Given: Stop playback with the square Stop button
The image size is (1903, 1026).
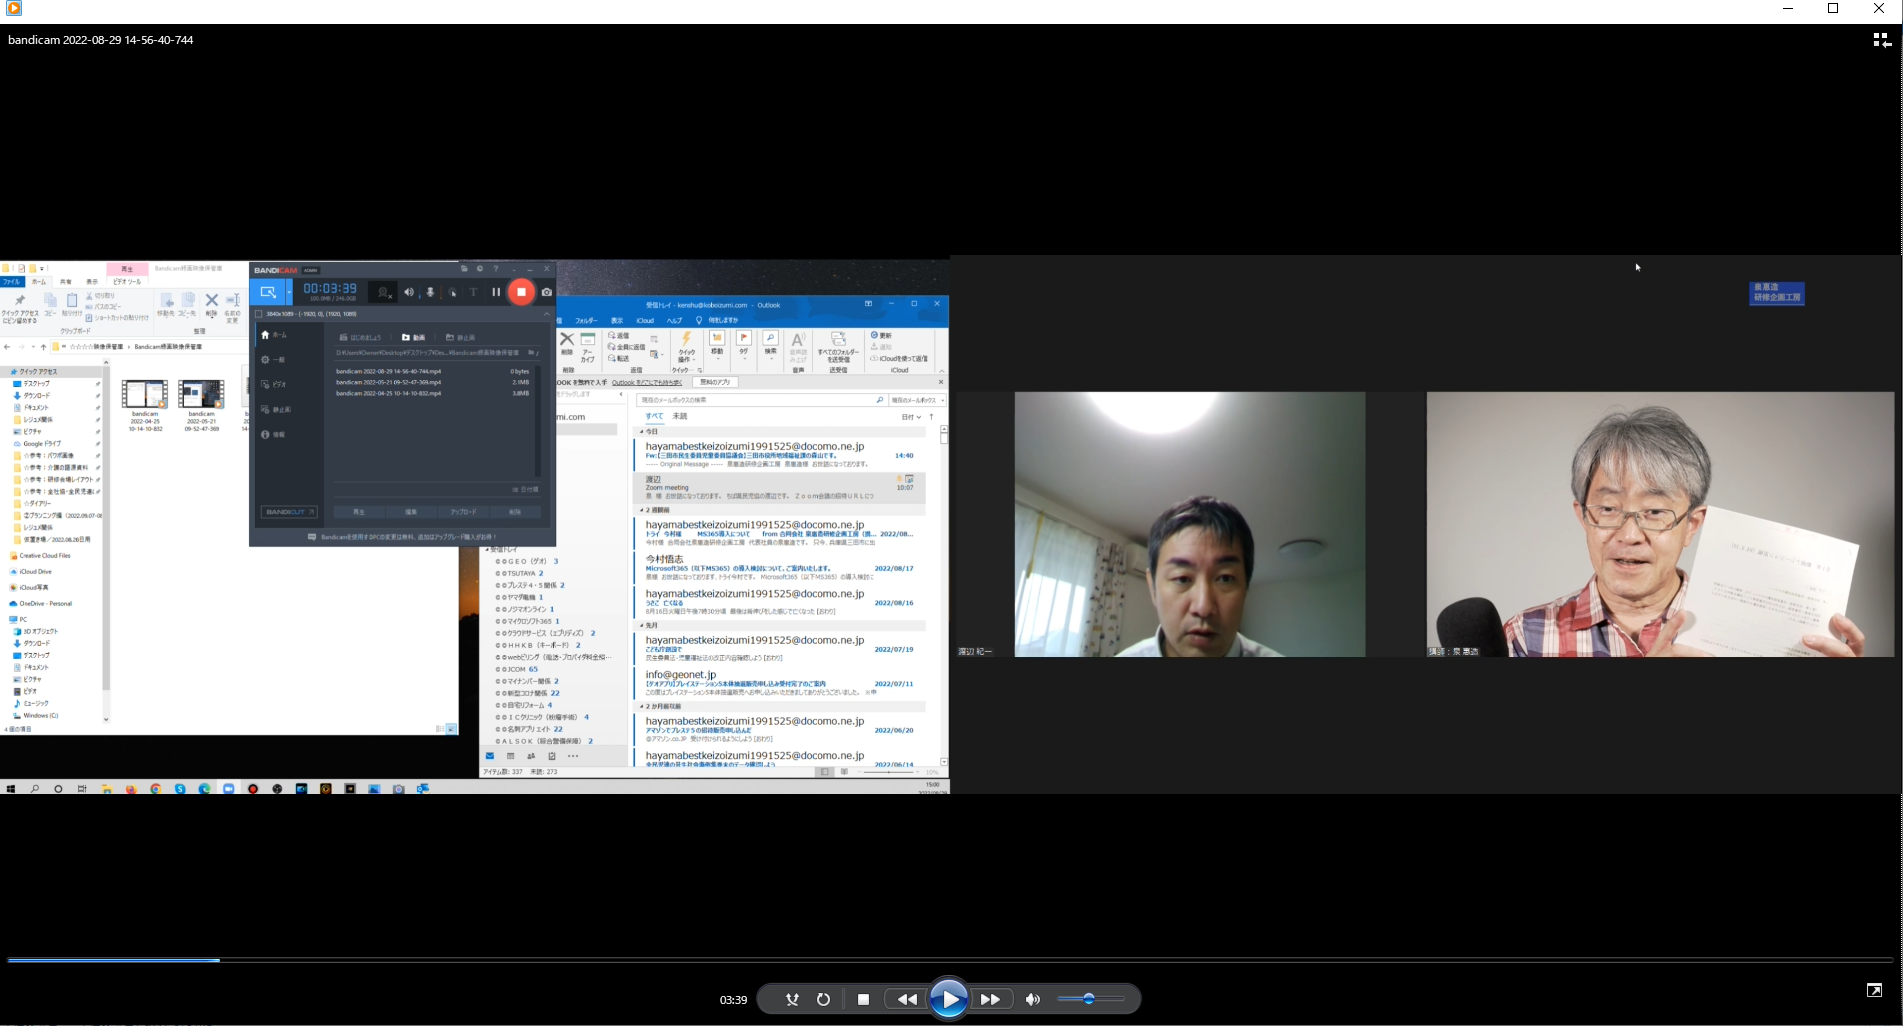Looking at the screenshot, I should [x=864, y=999].
